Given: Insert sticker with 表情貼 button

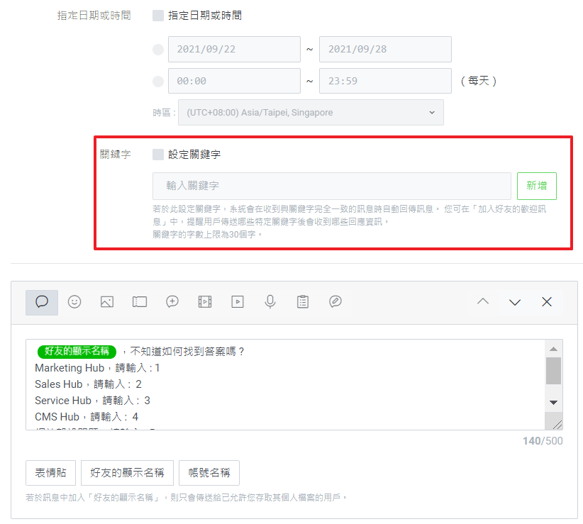Looking at the screenshot, I should tap(51, 473).
